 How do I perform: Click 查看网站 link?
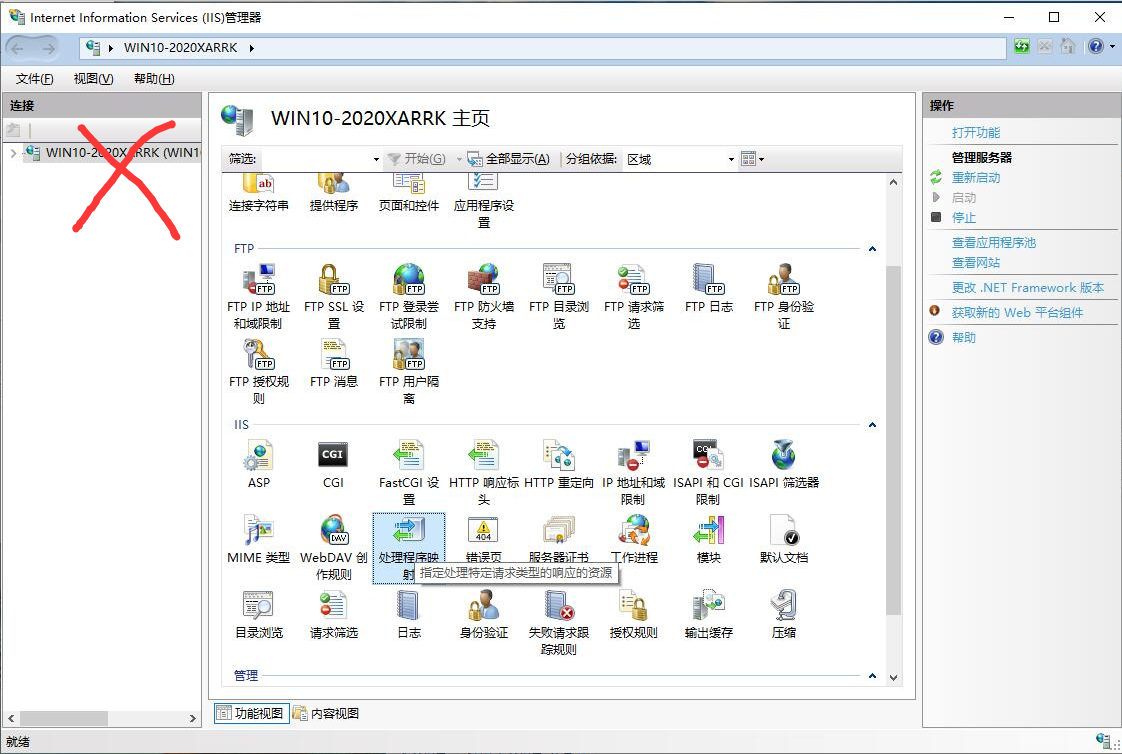coord(975,263)
